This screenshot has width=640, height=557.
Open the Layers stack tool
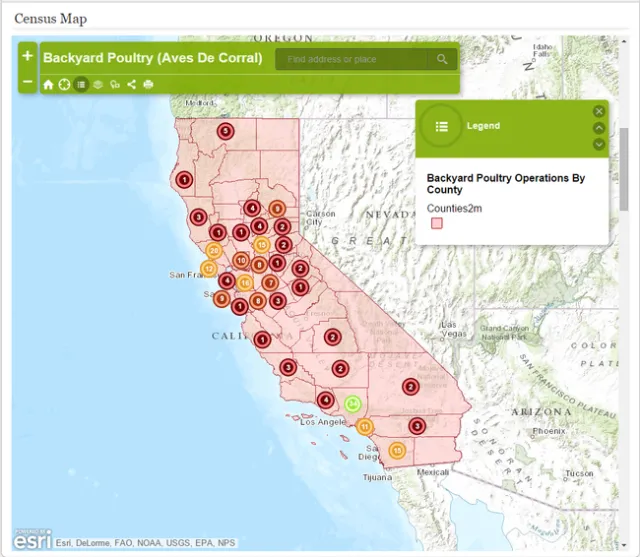point(98,84)
